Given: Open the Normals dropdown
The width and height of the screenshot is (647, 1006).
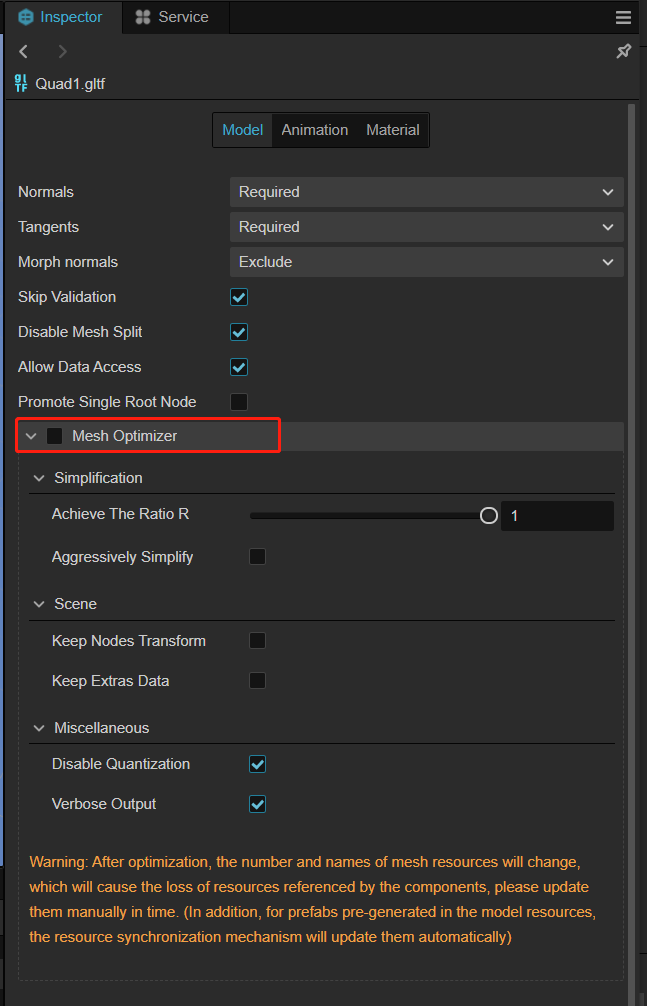Looking at the screenshot, I should 426,192.
